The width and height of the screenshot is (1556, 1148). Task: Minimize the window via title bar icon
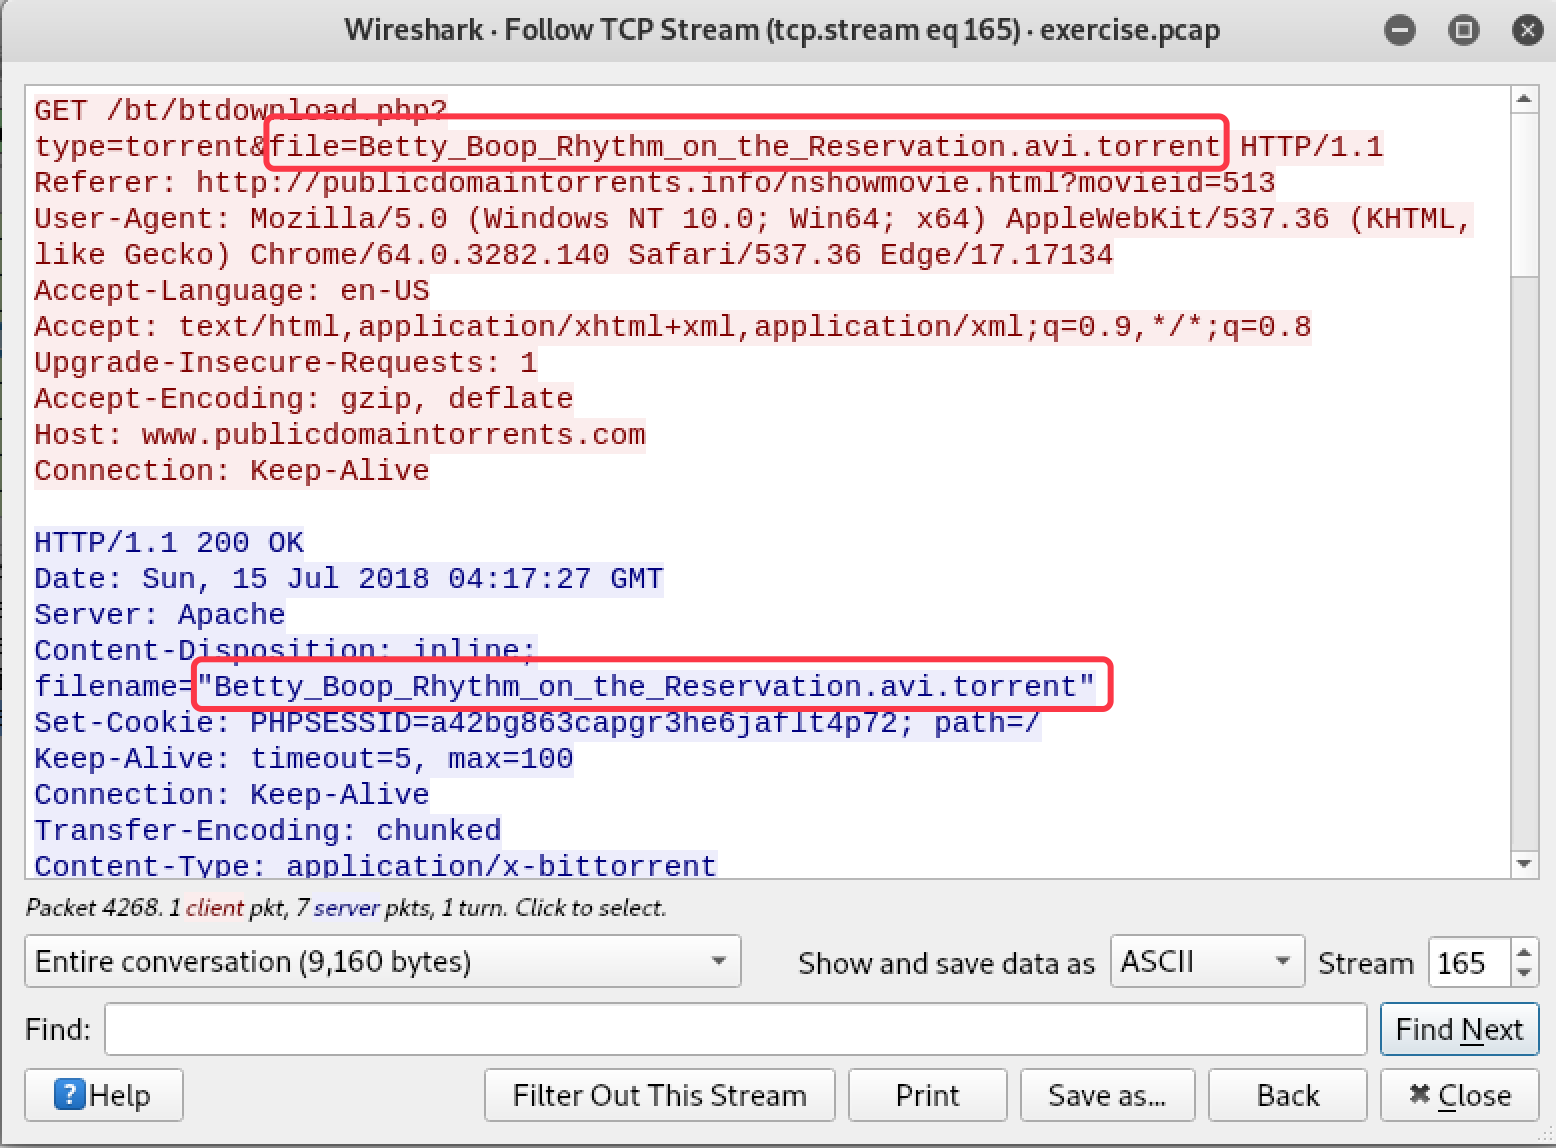1400,31
